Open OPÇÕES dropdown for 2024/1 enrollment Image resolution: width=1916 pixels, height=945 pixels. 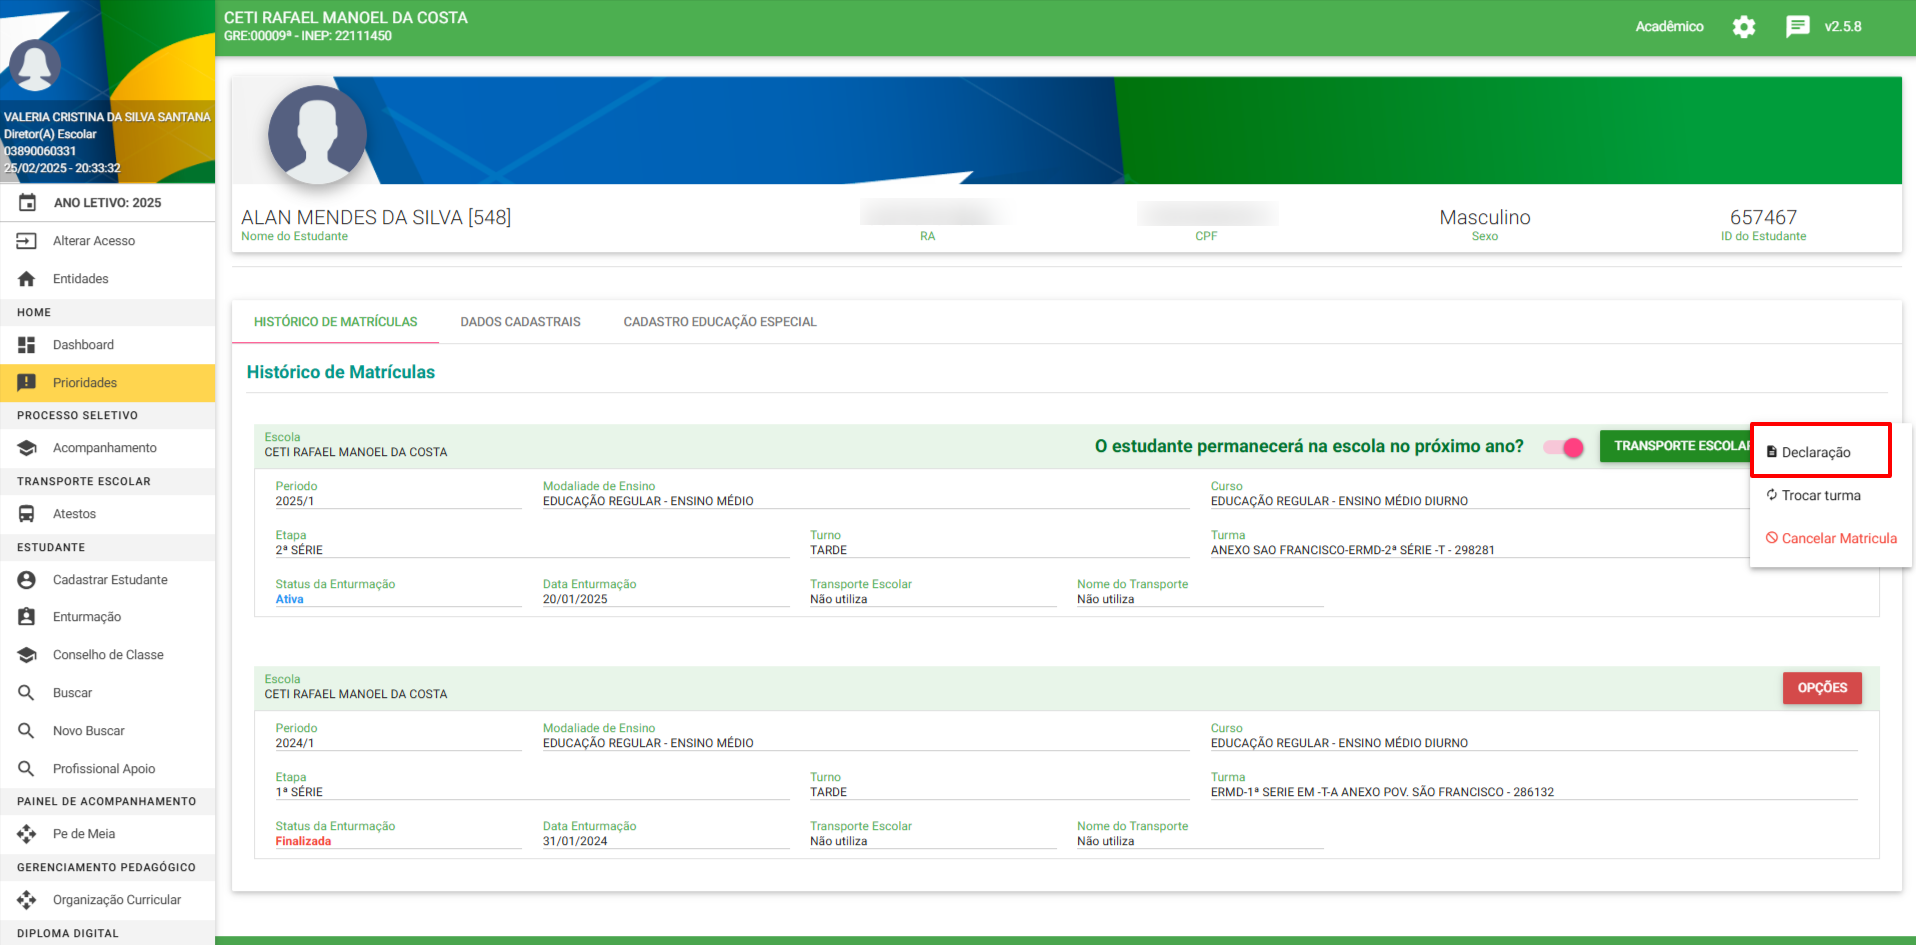point(1821,688)
